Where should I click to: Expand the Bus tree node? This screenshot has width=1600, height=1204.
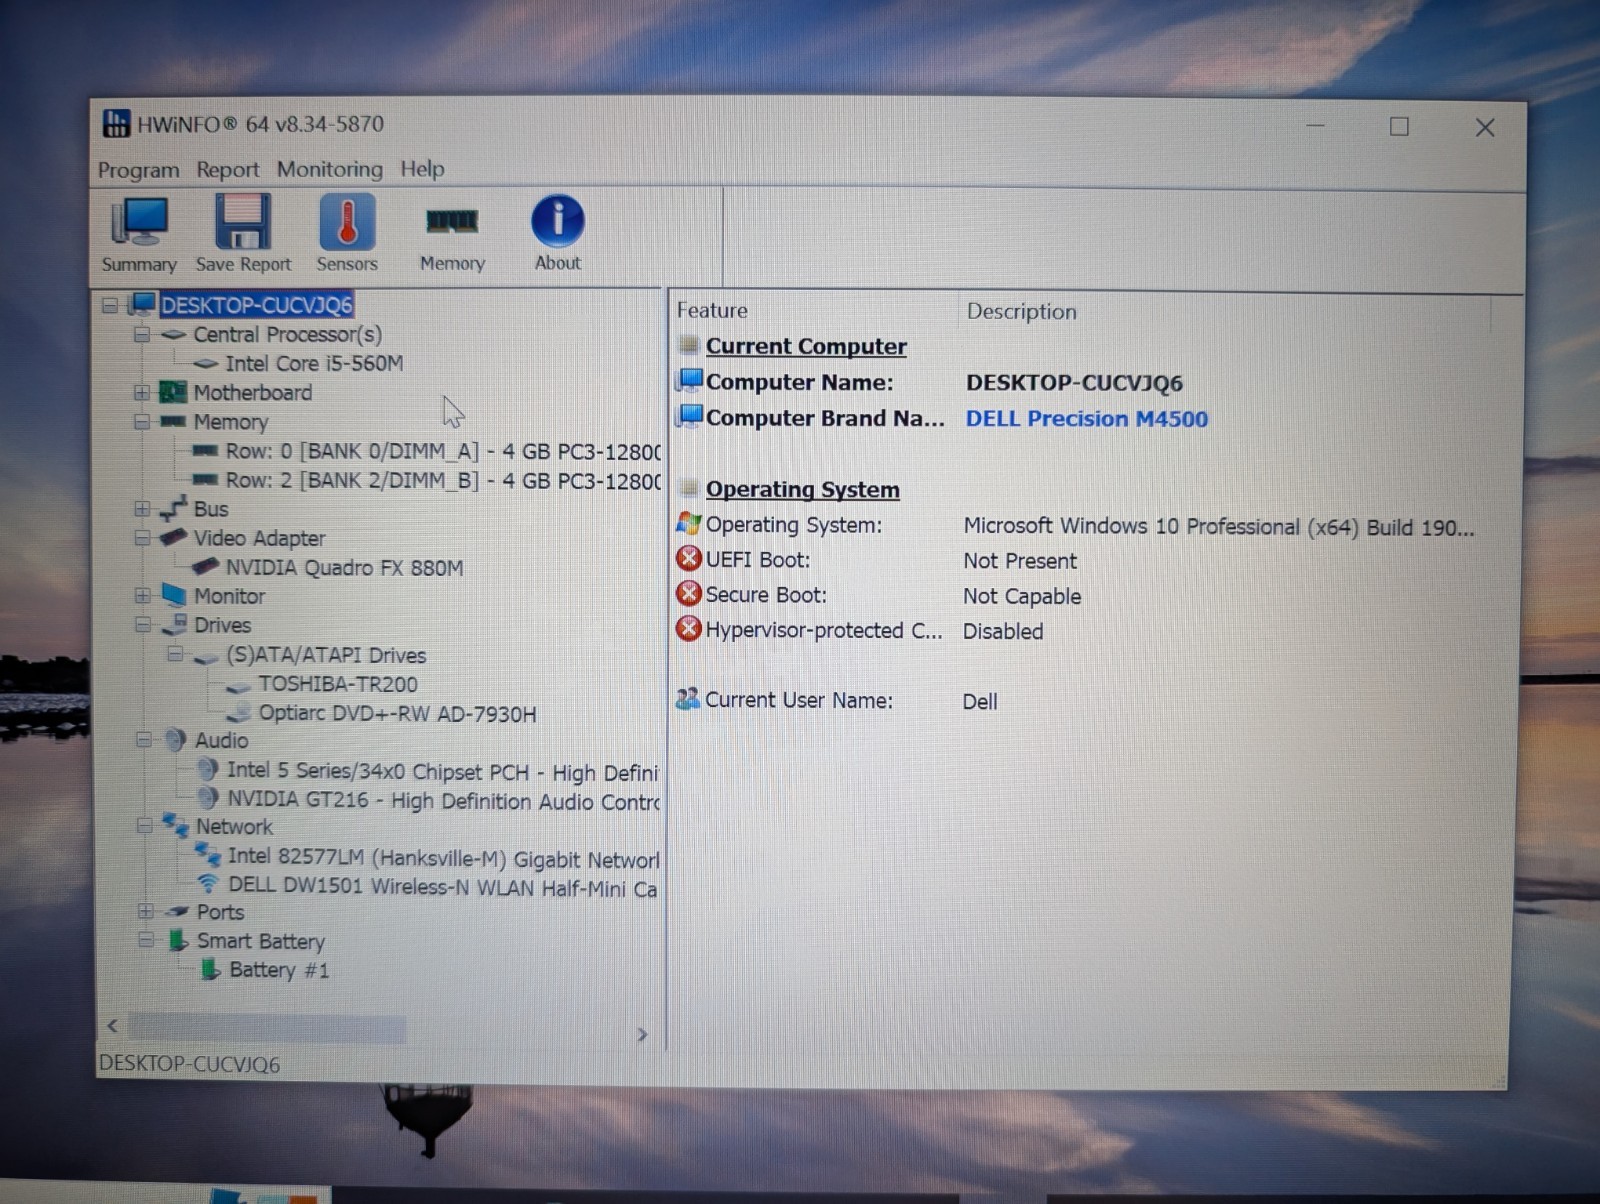tap(142, 508)
